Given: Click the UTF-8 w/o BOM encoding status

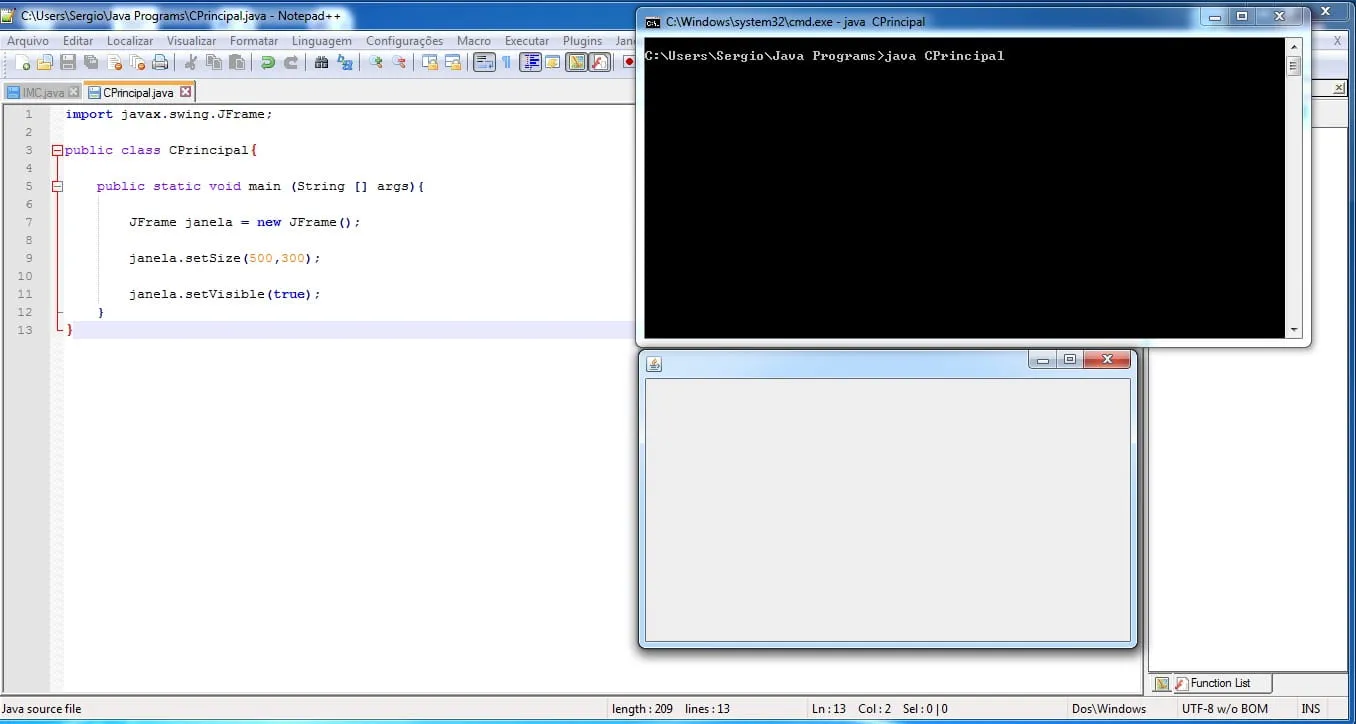Looking at the screenshot, I should tap(1225, 709).
